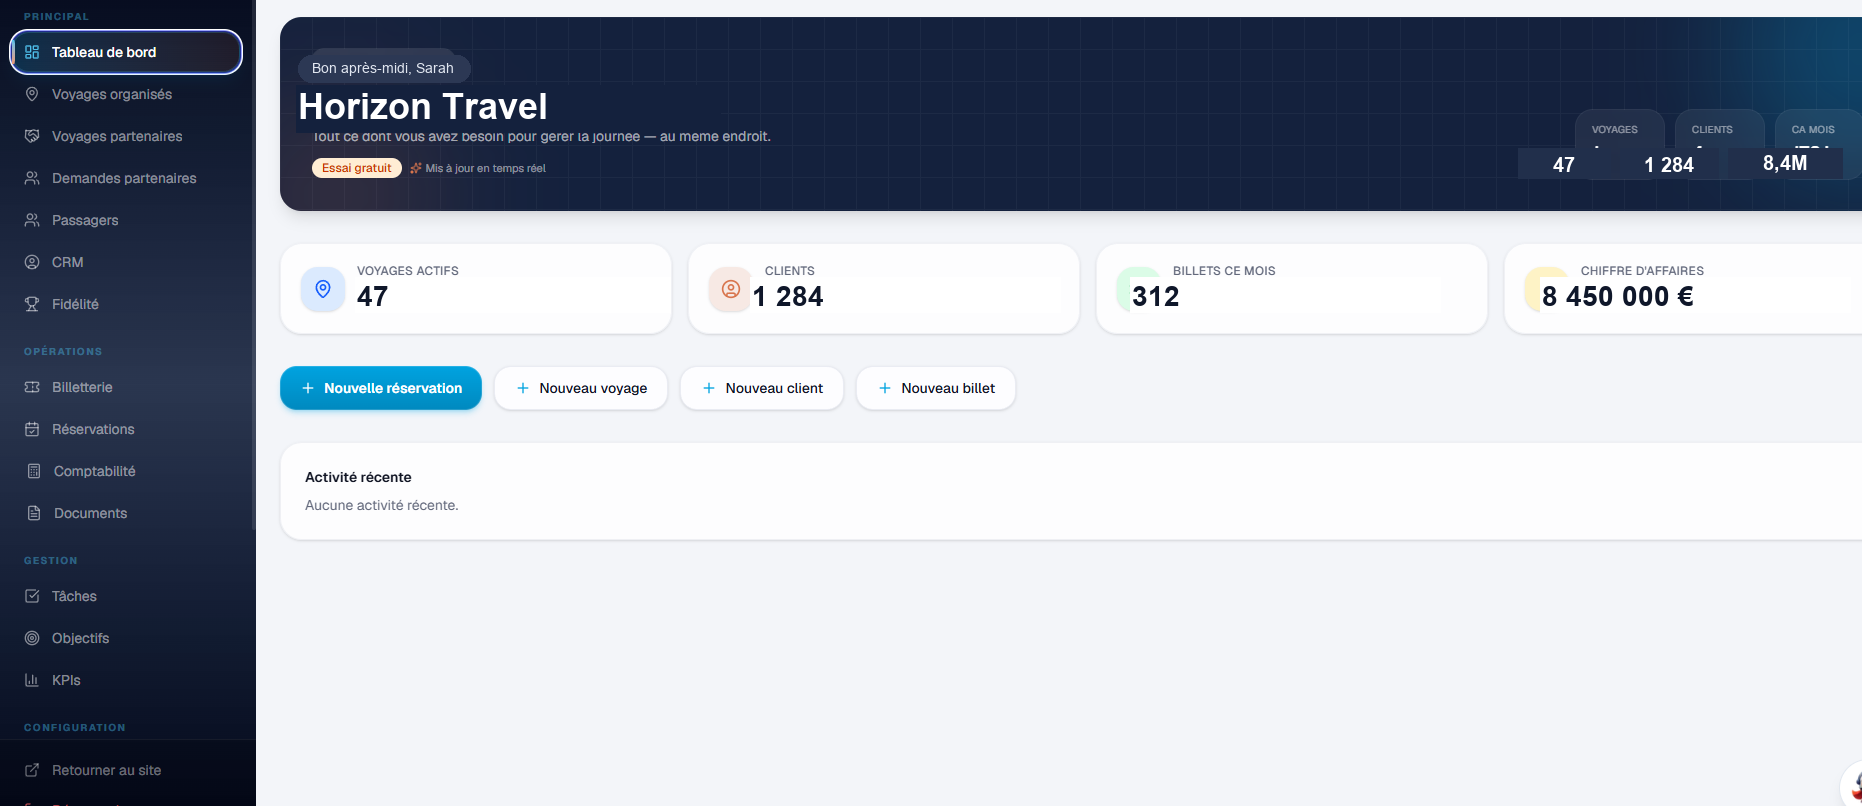The image size is (1862, 806).
Task: Click the CONFIGURATION section label
Action: tap(75, 728)
